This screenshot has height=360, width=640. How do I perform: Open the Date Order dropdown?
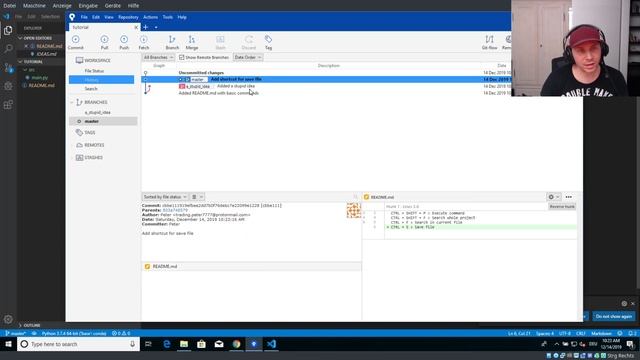click(248, 57)
